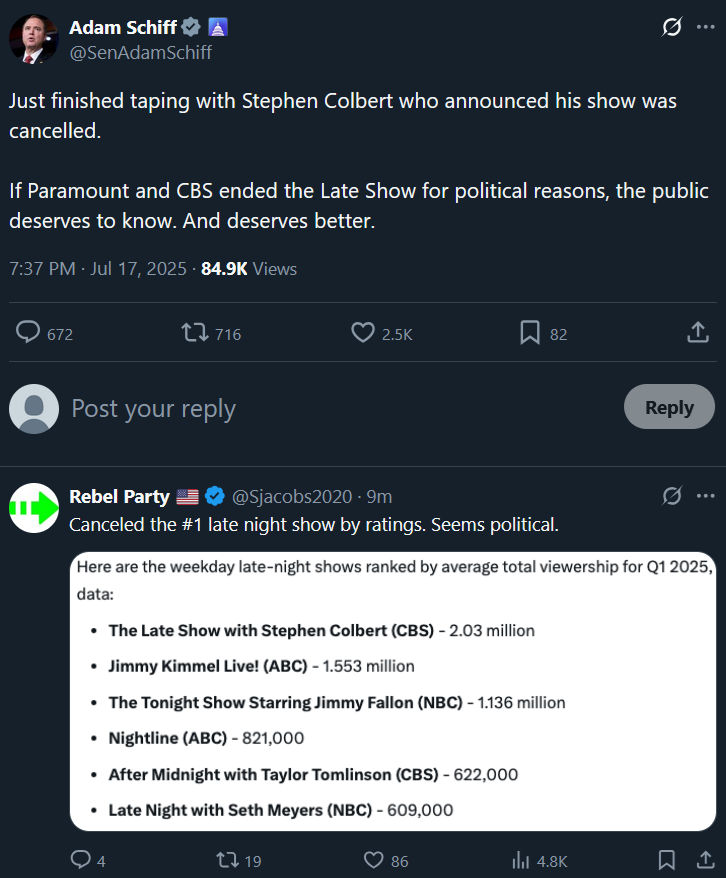Open the more options menu on Schiff's post
Screen dimensions: 726x878
[x=705, y=26]
